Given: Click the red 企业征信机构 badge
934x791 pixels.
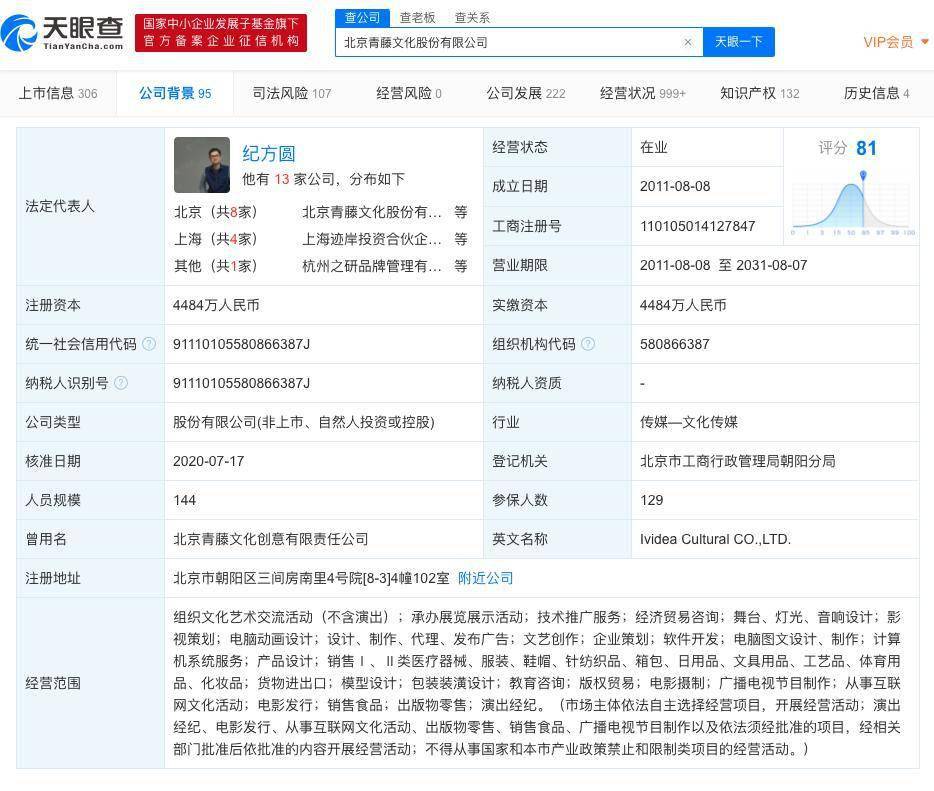Looking at the screenshot, I should 219,32.
